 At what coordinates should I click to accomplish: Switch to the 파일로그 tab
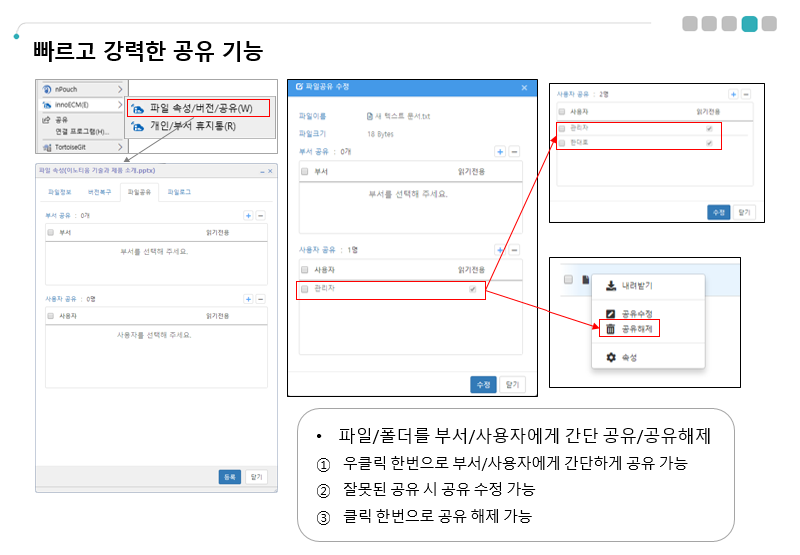[x=180, y=190]
